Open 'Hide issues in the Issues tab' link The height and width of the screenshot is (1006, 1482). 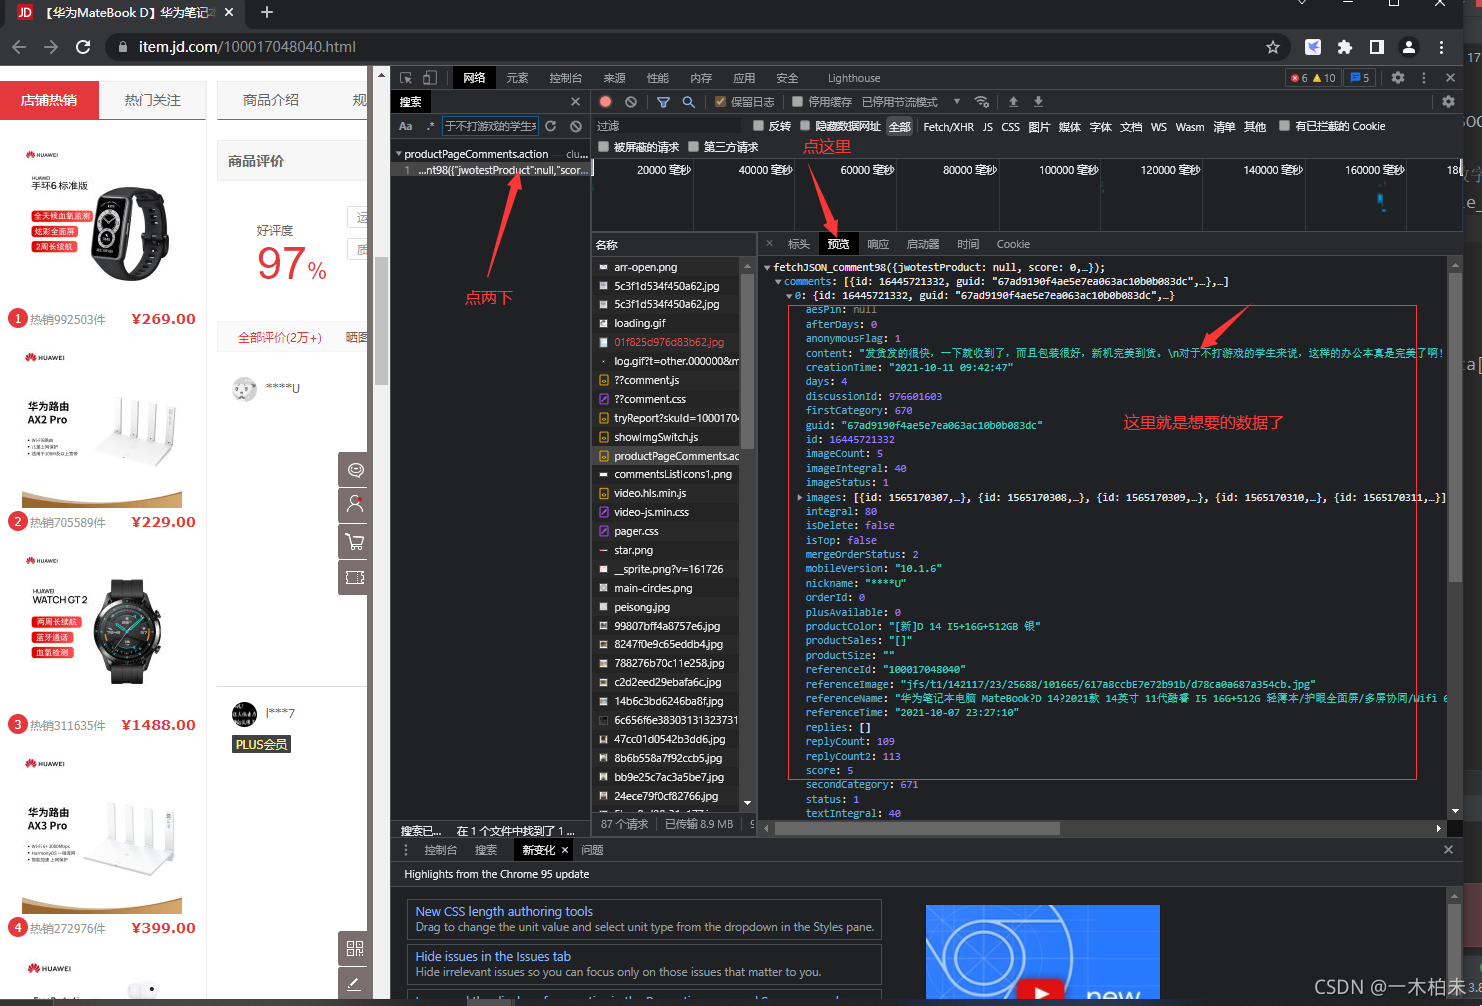tap(493, 956)
